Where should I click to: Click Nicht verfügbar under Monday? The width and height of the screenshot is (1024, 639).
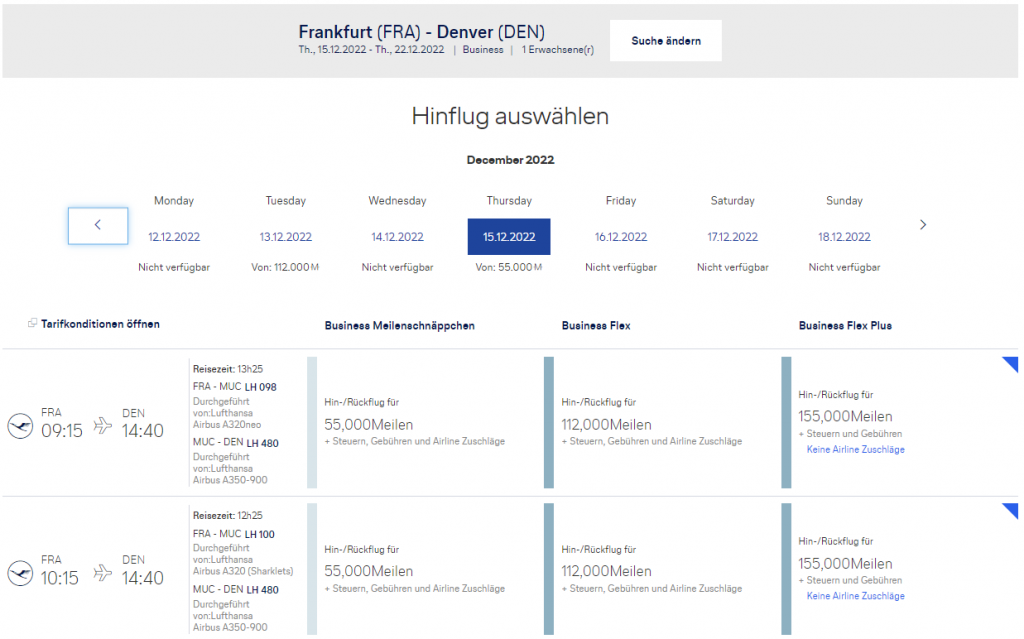pyautogui.click(x=174, y=267)
